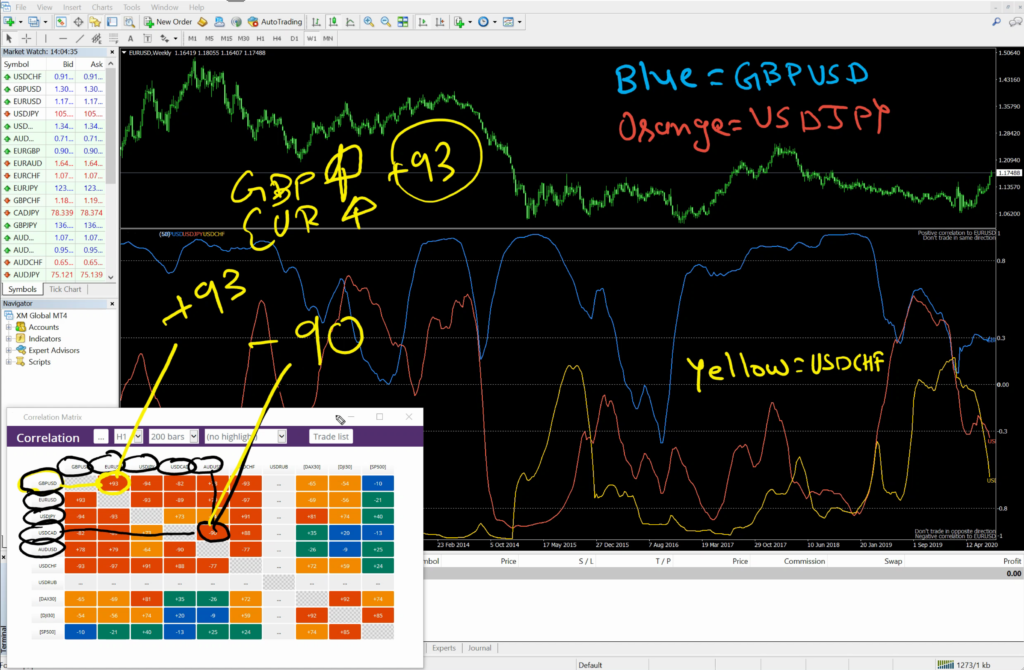Screen dimensions: 1024x670
Task: Switch to the Tick Chart tab
Action: click(65, 289)
